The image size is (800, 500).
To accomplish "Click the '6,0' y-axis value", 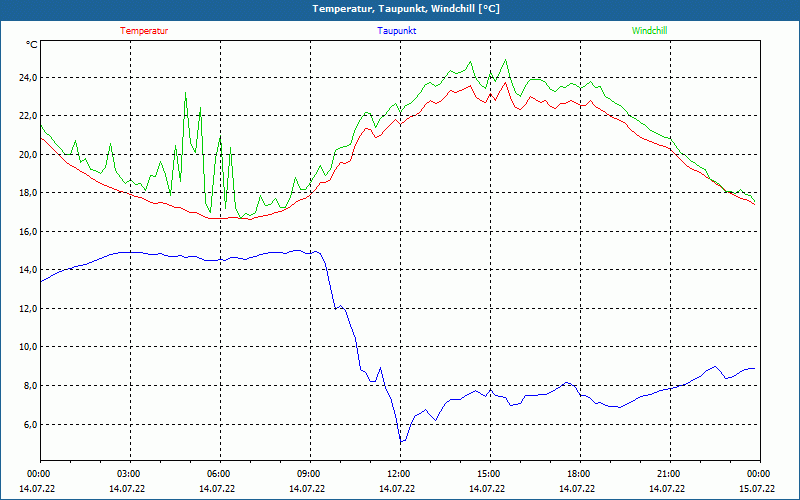I will point(31,424).
